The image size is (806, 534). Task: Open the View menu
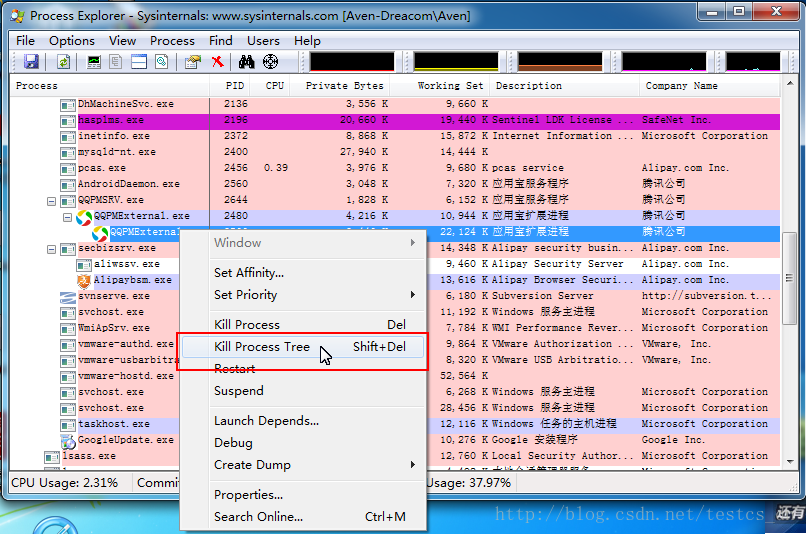coord(122,41)
